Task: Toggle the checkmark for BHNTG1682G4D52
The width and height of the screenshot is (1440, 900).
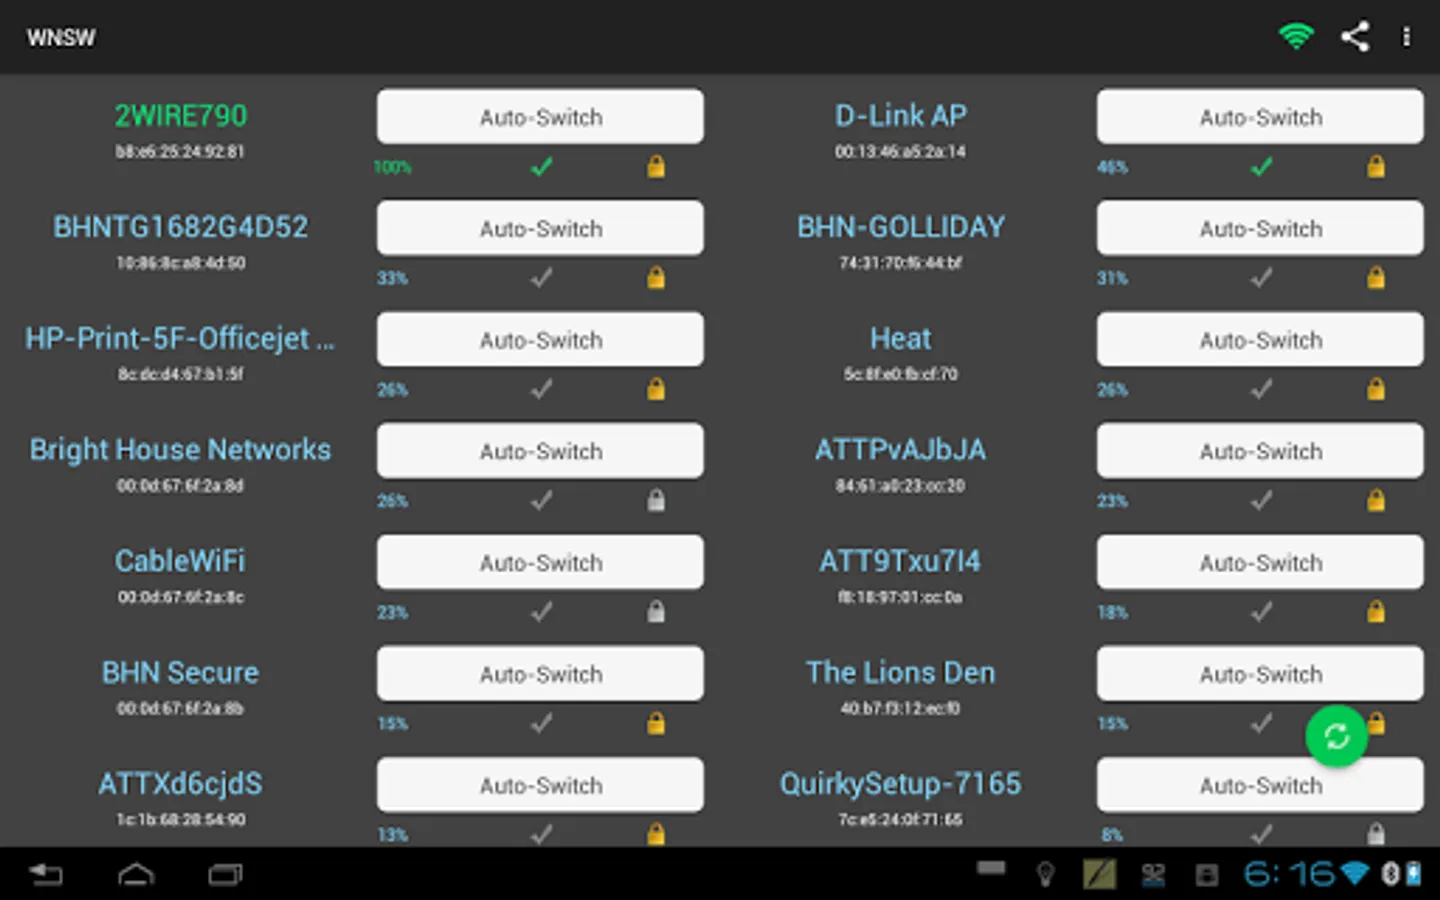Action: (541, 278)
